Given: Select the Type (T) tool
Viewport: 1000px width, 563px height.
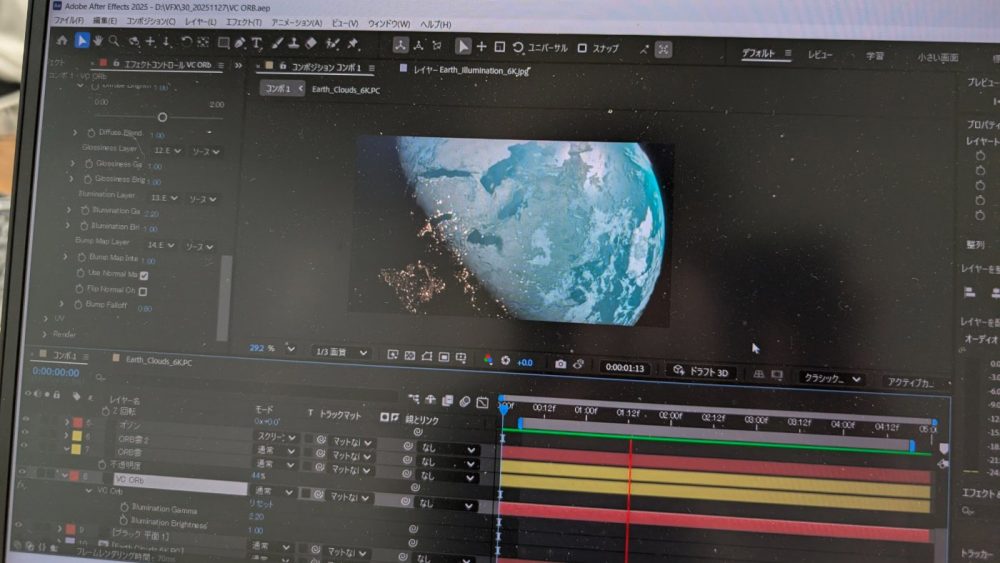Looking at the screenshot, I should point(257,43).
